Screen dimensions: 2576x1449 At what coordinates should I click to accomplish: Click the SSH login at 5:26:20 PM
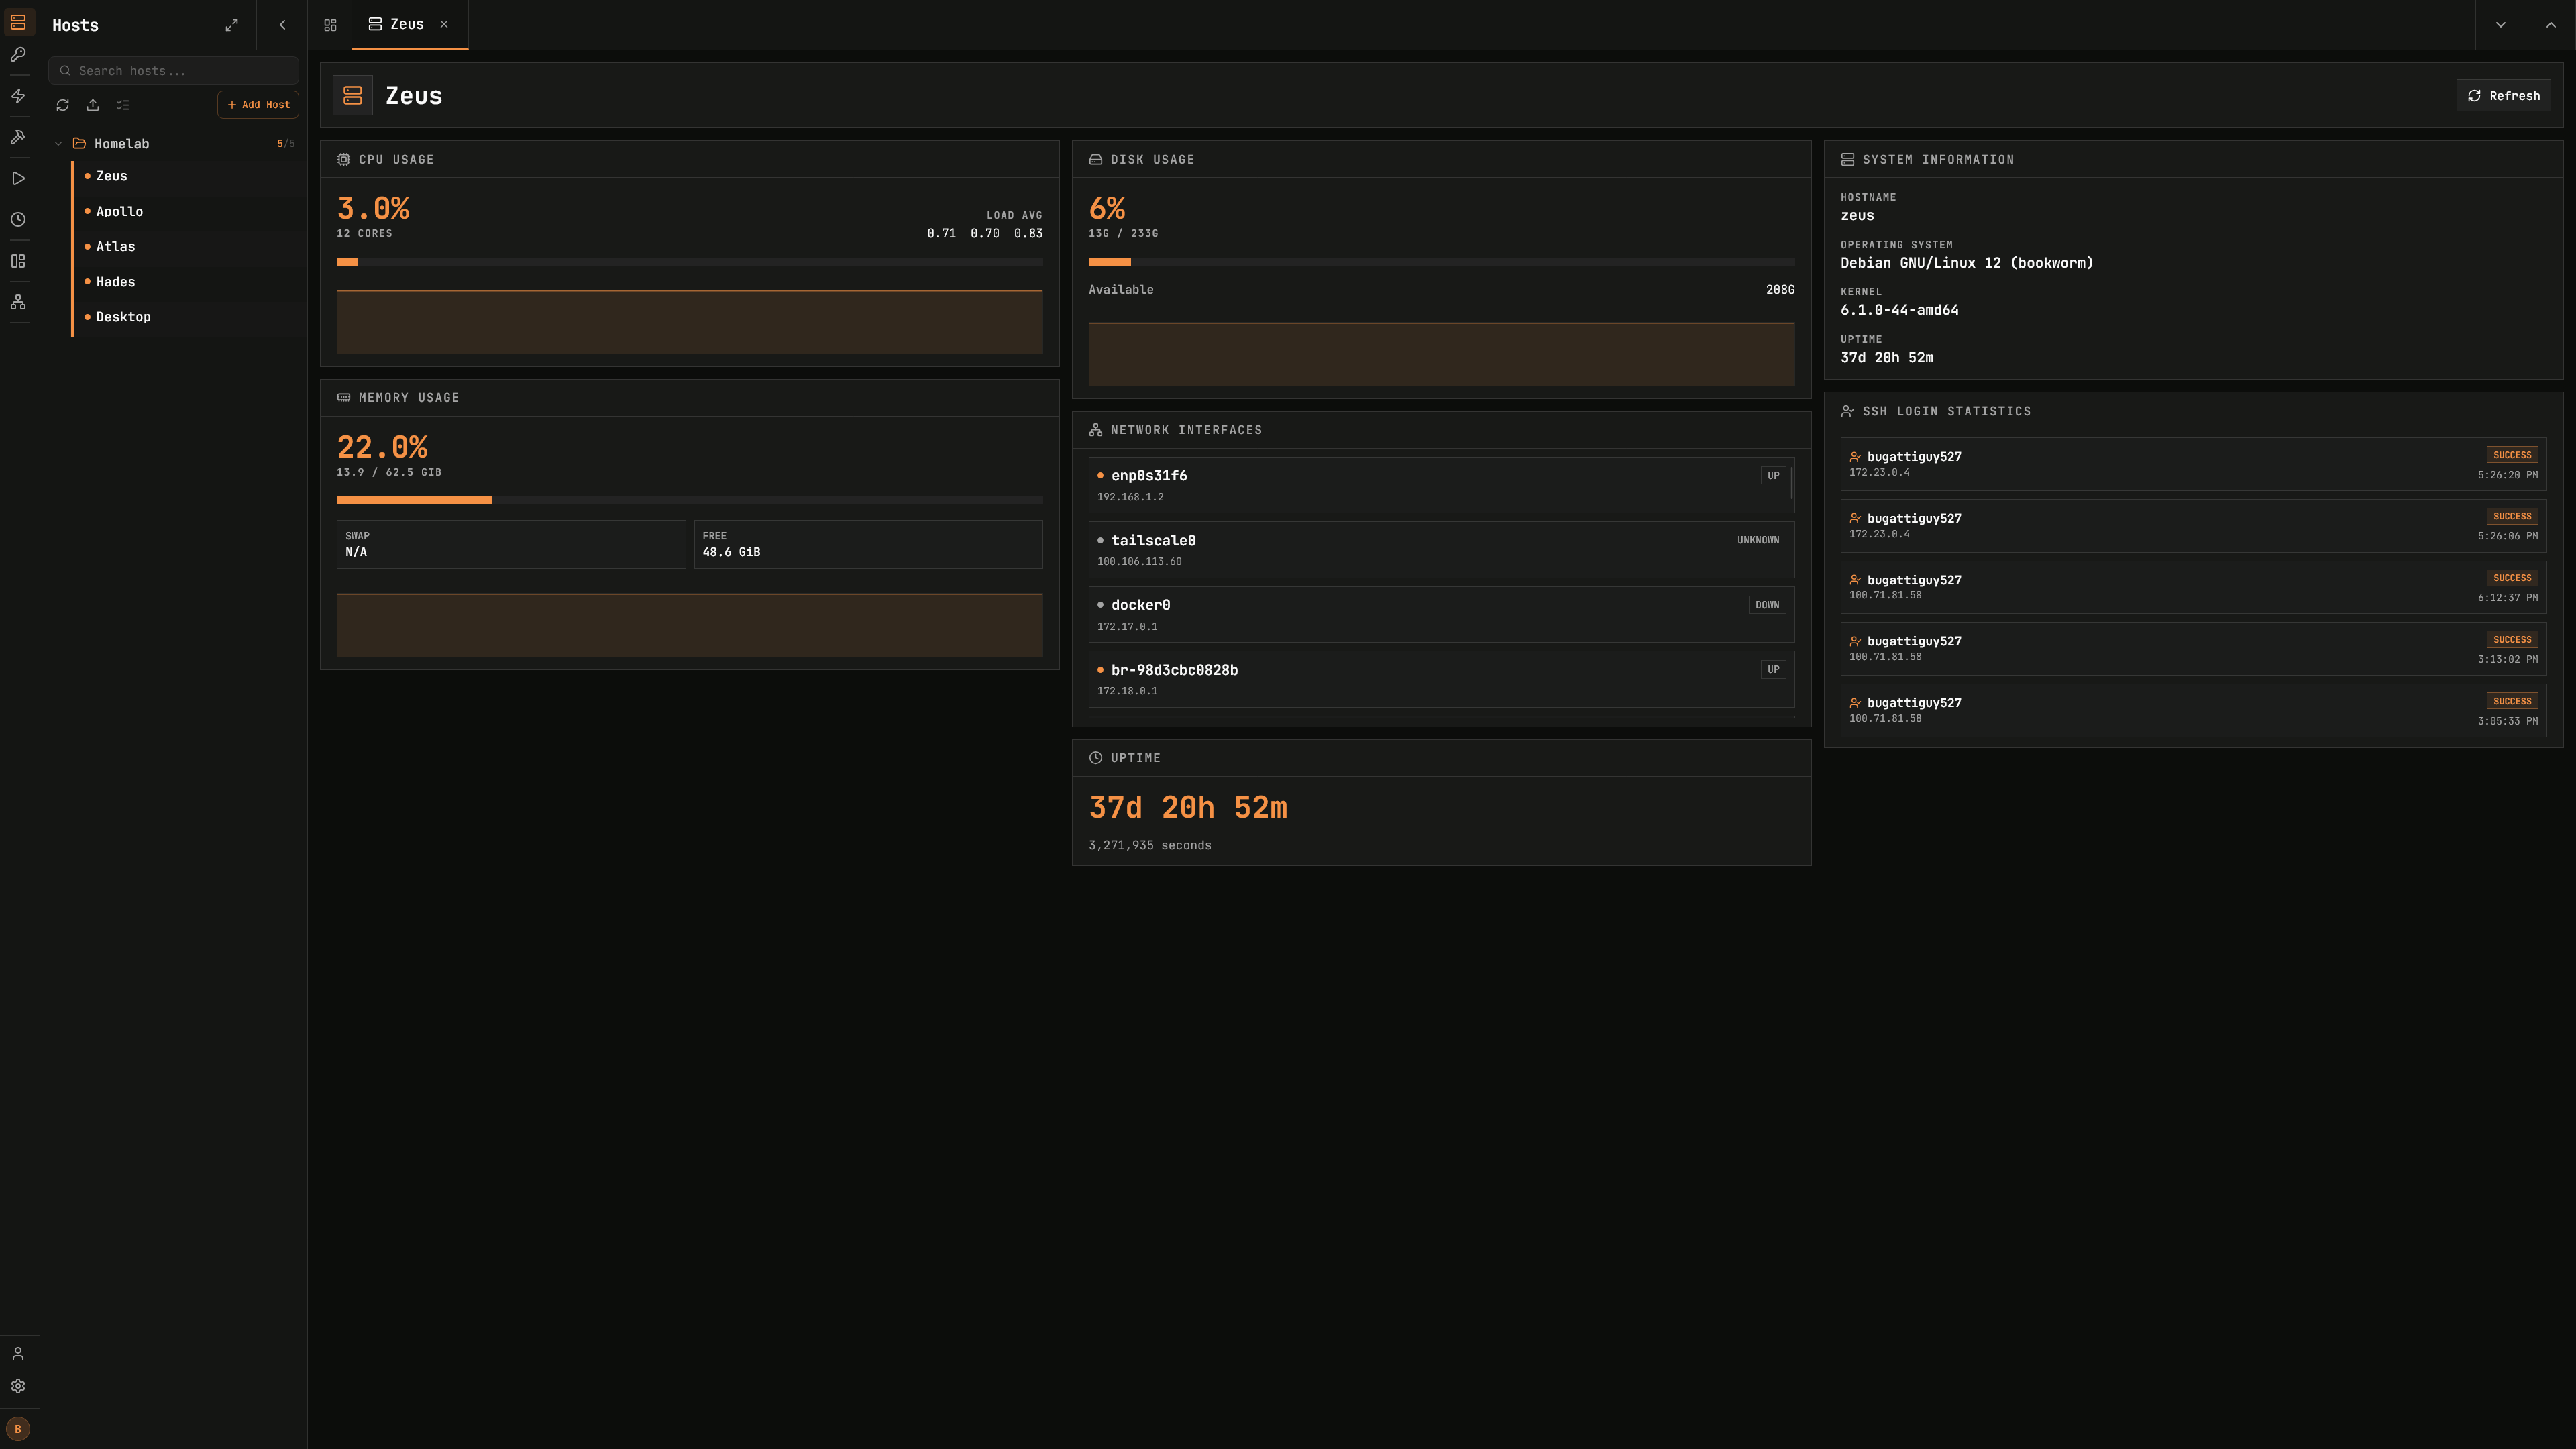click(2194, 464)
